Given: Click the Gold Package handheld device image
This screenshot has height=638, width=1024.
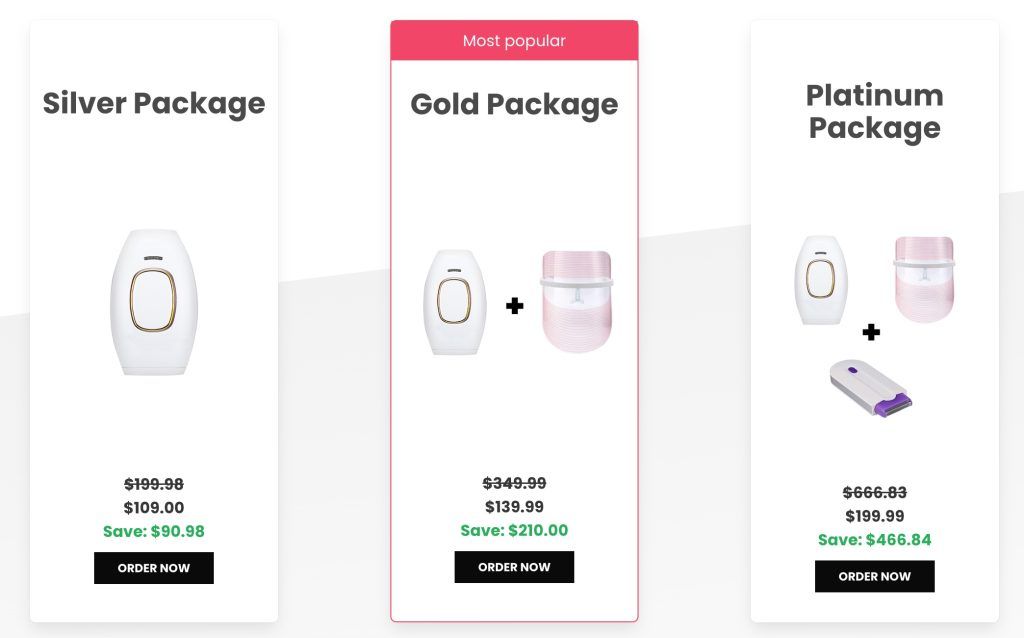Looking at the screenshot, I should [455, 302].
